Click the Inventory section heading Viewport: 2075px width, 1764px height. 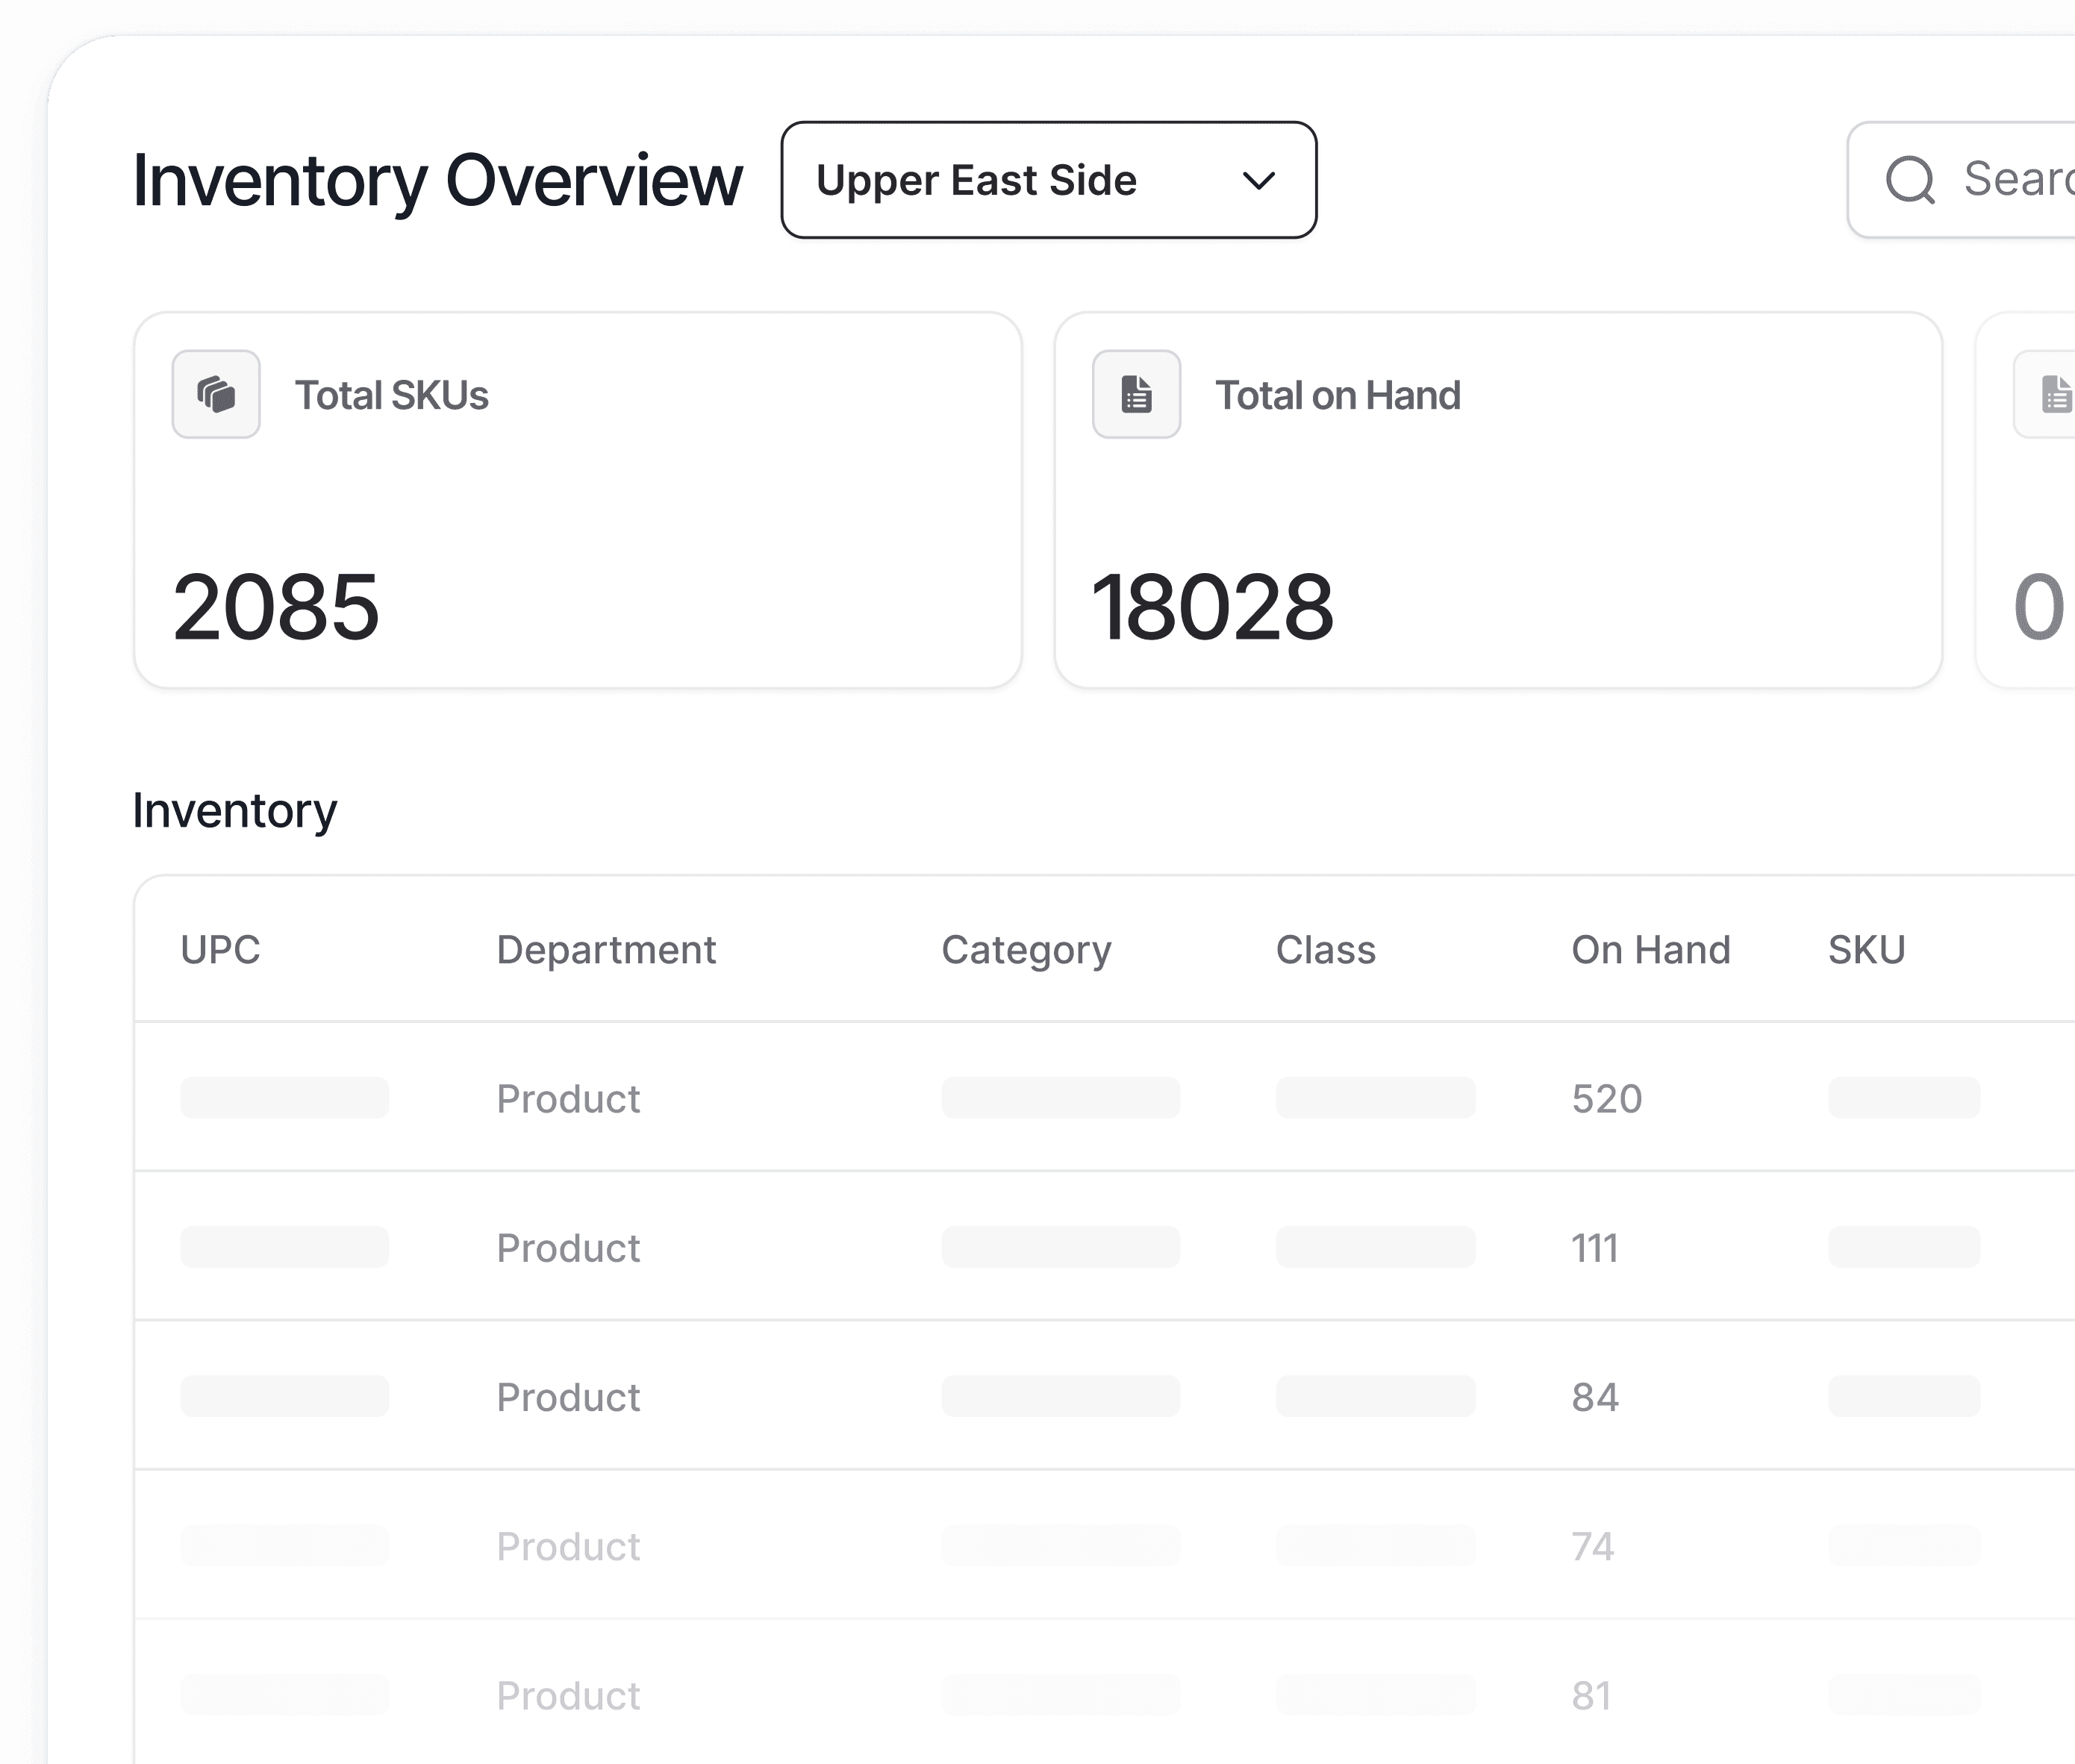coord(235,810)
